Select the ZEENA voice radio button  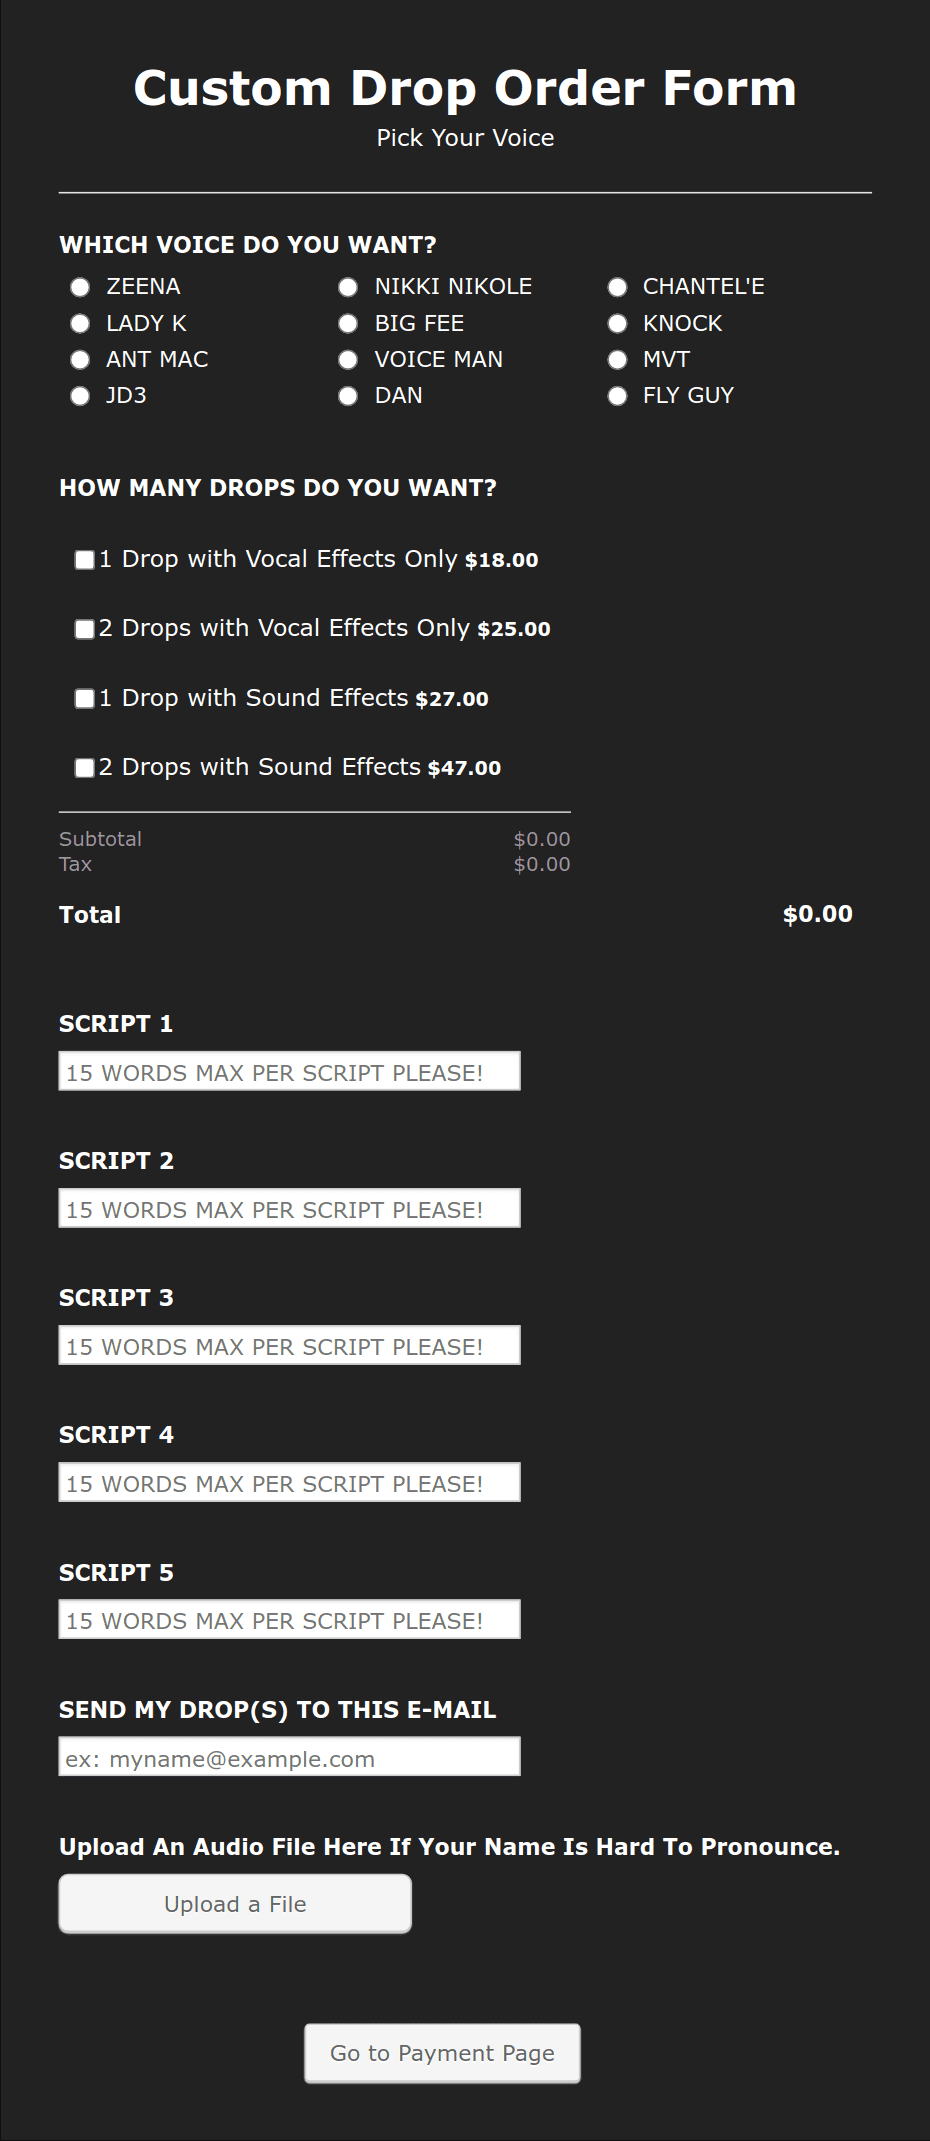(x=80, y=287)
